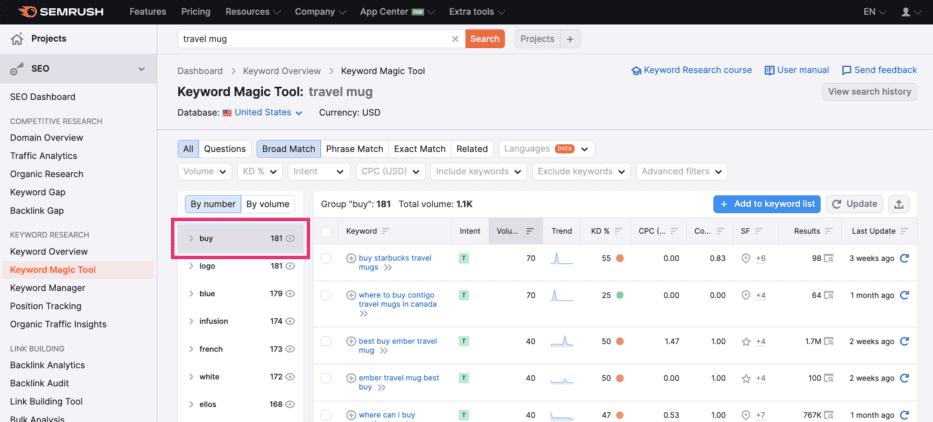
Task: View SERP for row with 98 results
Action: click(x=828, y=258)
